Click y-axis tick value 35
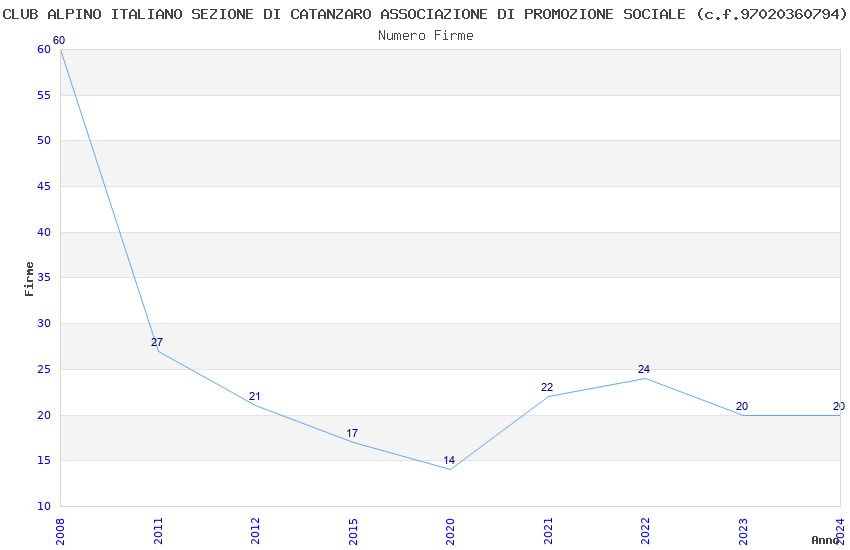 (x=44, y=277)
